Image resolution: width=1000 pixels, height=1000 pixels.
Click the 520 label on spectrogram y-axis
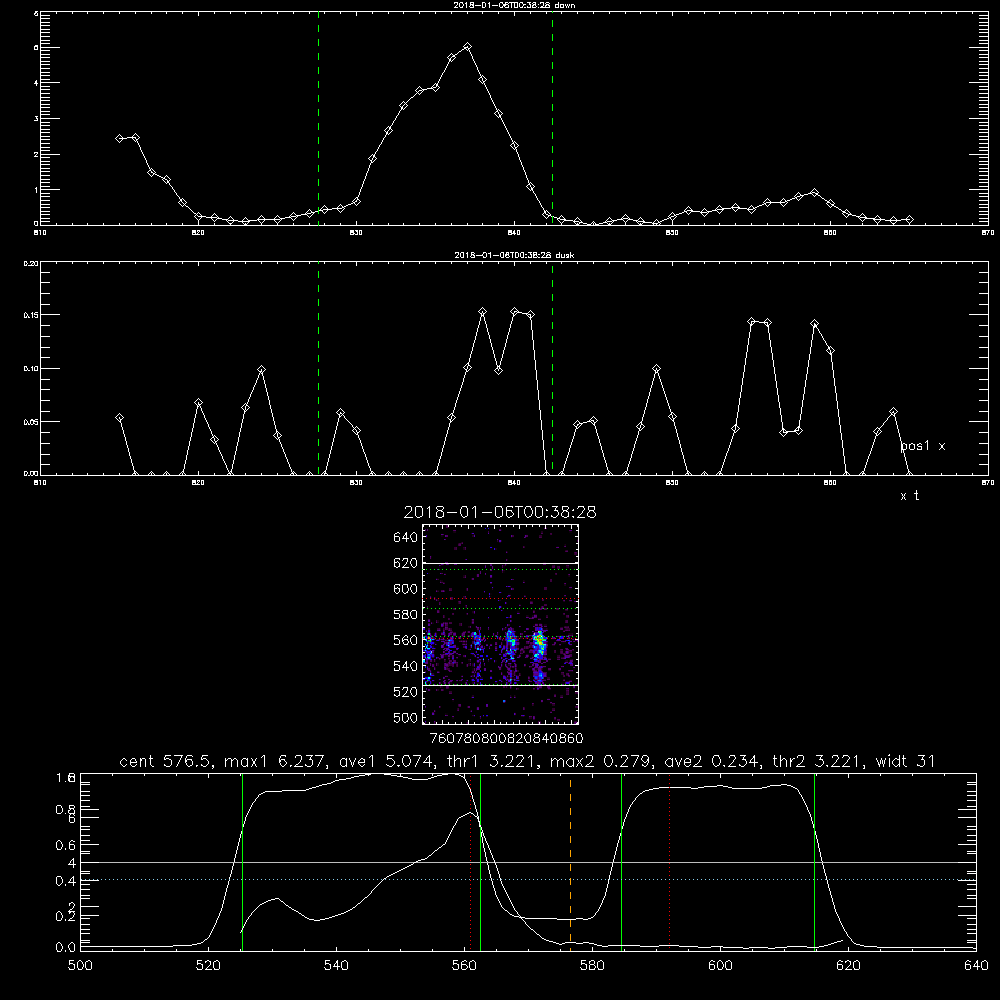coord(406,692)
